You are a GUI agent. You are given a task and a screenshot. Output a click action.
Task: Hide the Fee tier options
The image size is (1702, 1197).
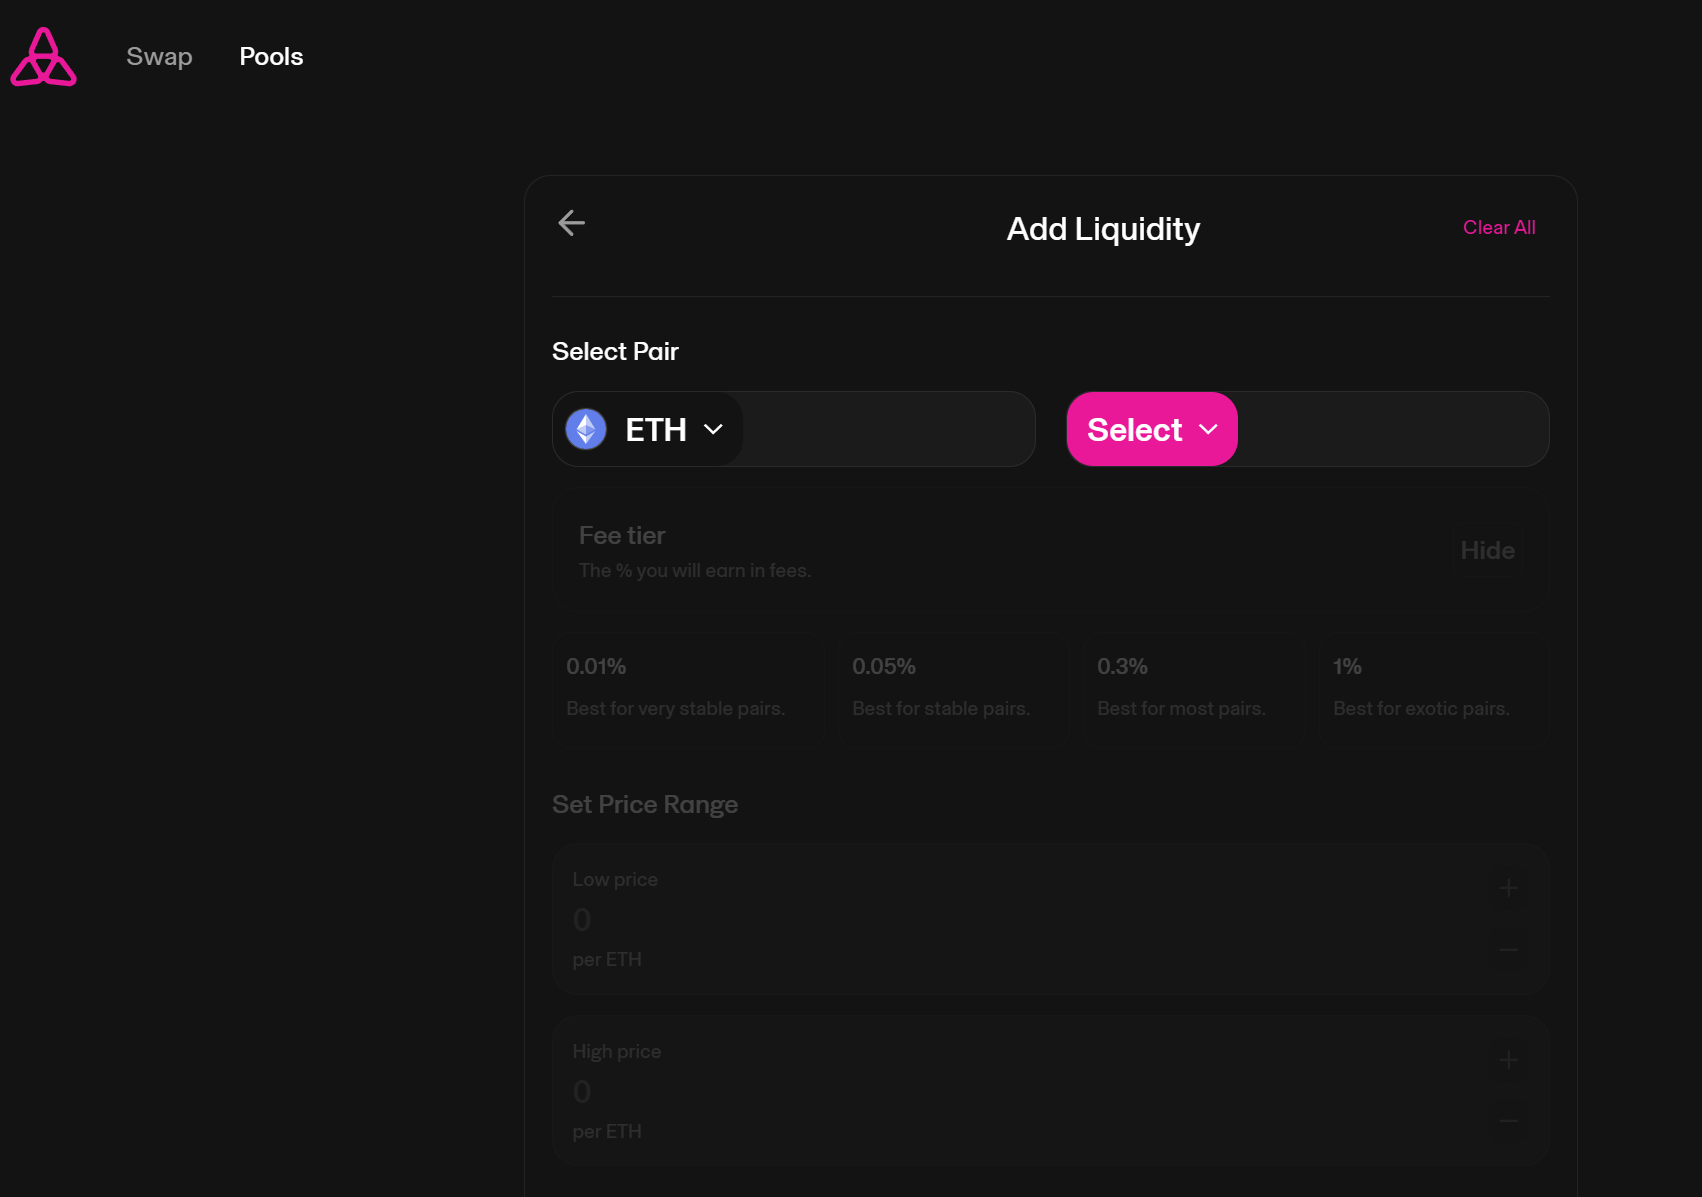1487,550
